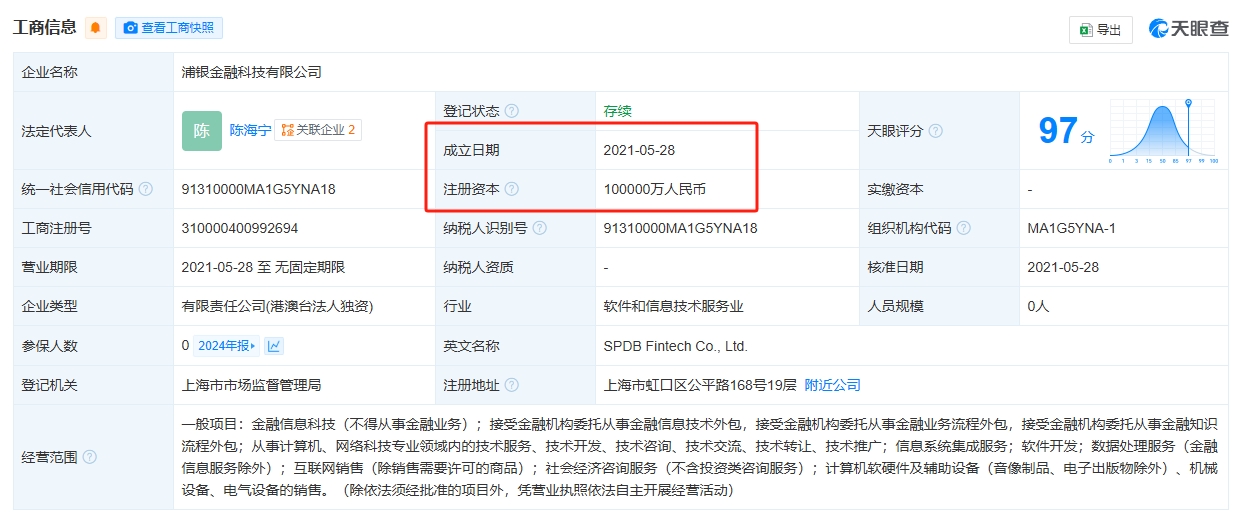Click registration authority 上海市市场监督管理局
The width and height of the screenshot is (1236, 512).
tap(252, 385)
